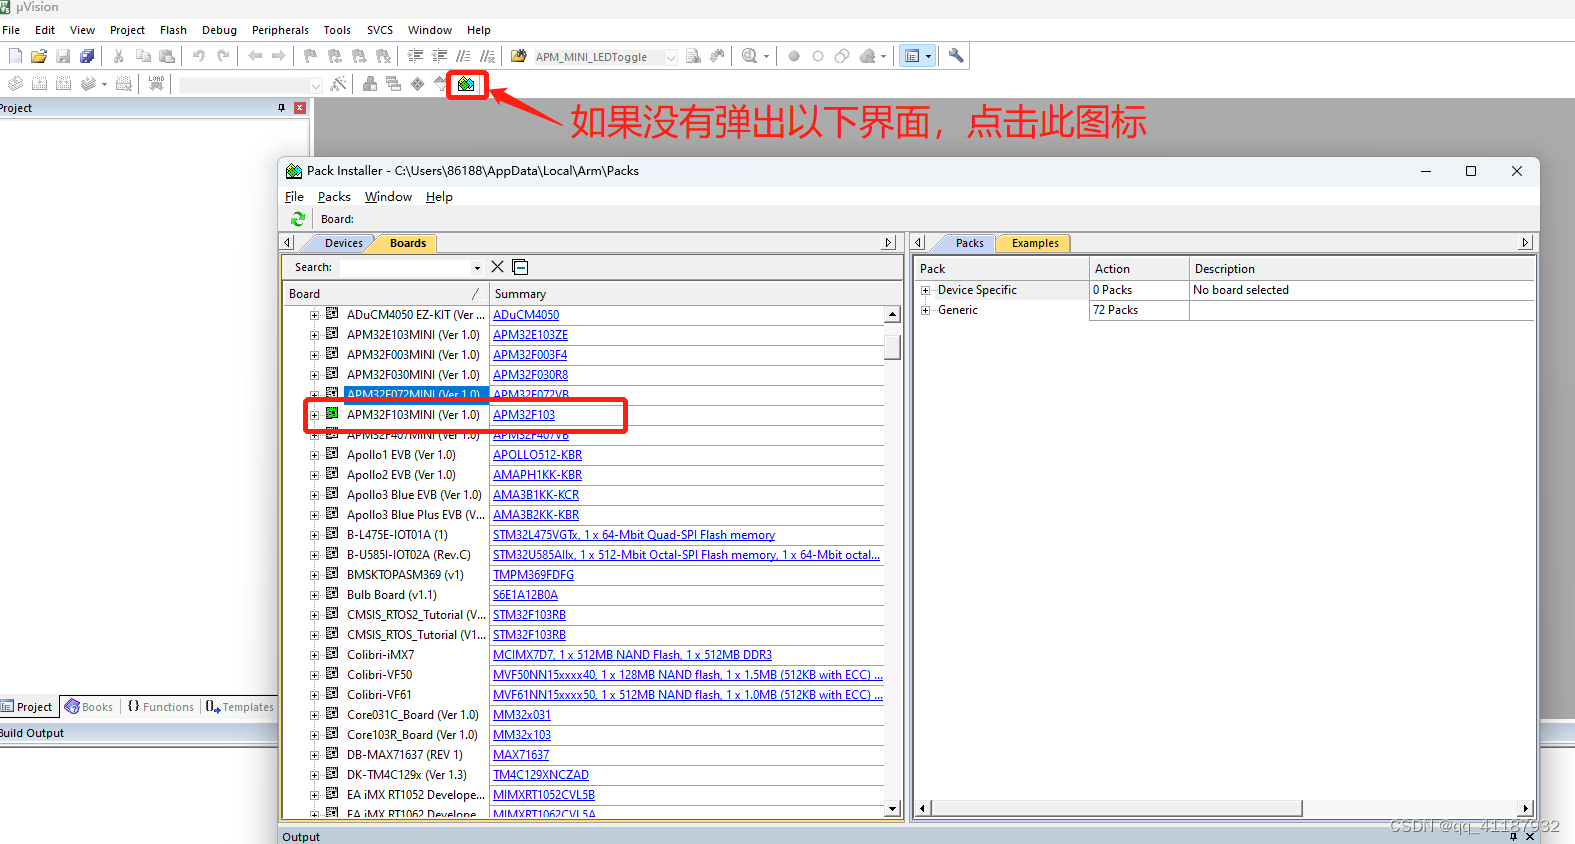Screen dimensions: 1575x844
Task: Open the TM4C129XNCZAD link
Action: (x=541, y=775)
